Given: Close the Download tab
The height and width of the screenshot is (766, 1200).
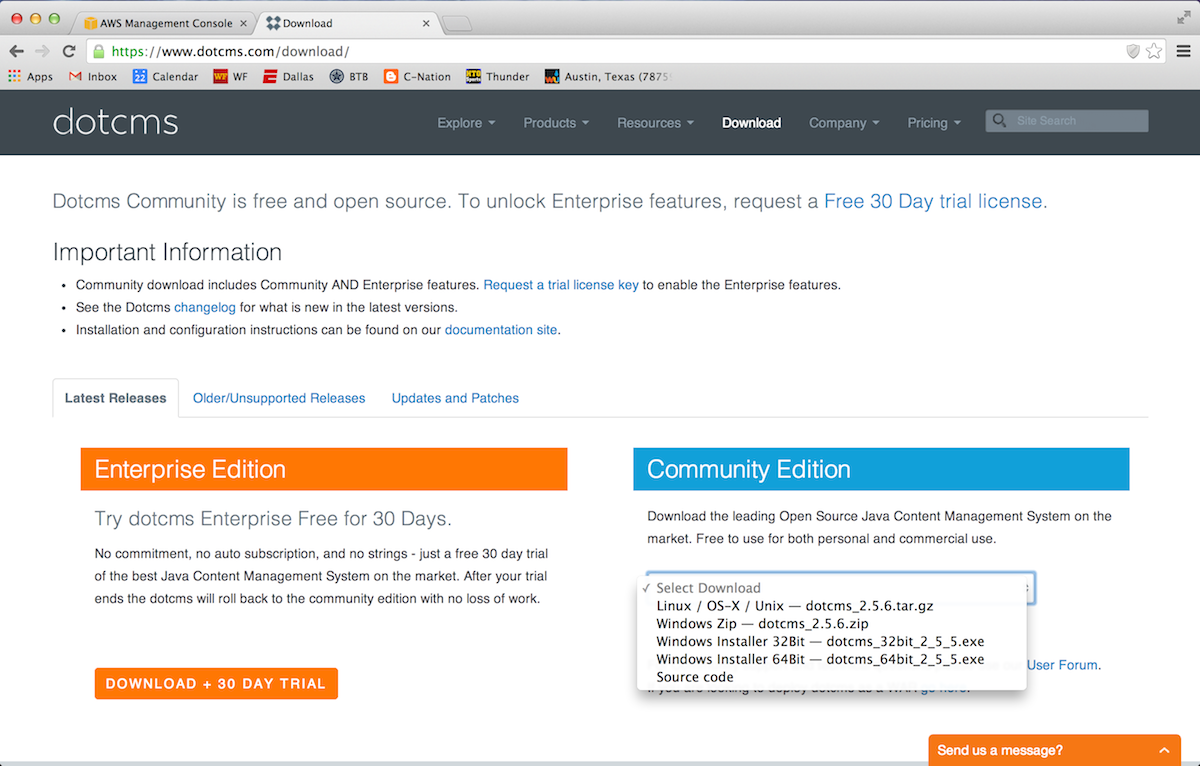Looking at the screenshot, I should [x=428, y=23].
